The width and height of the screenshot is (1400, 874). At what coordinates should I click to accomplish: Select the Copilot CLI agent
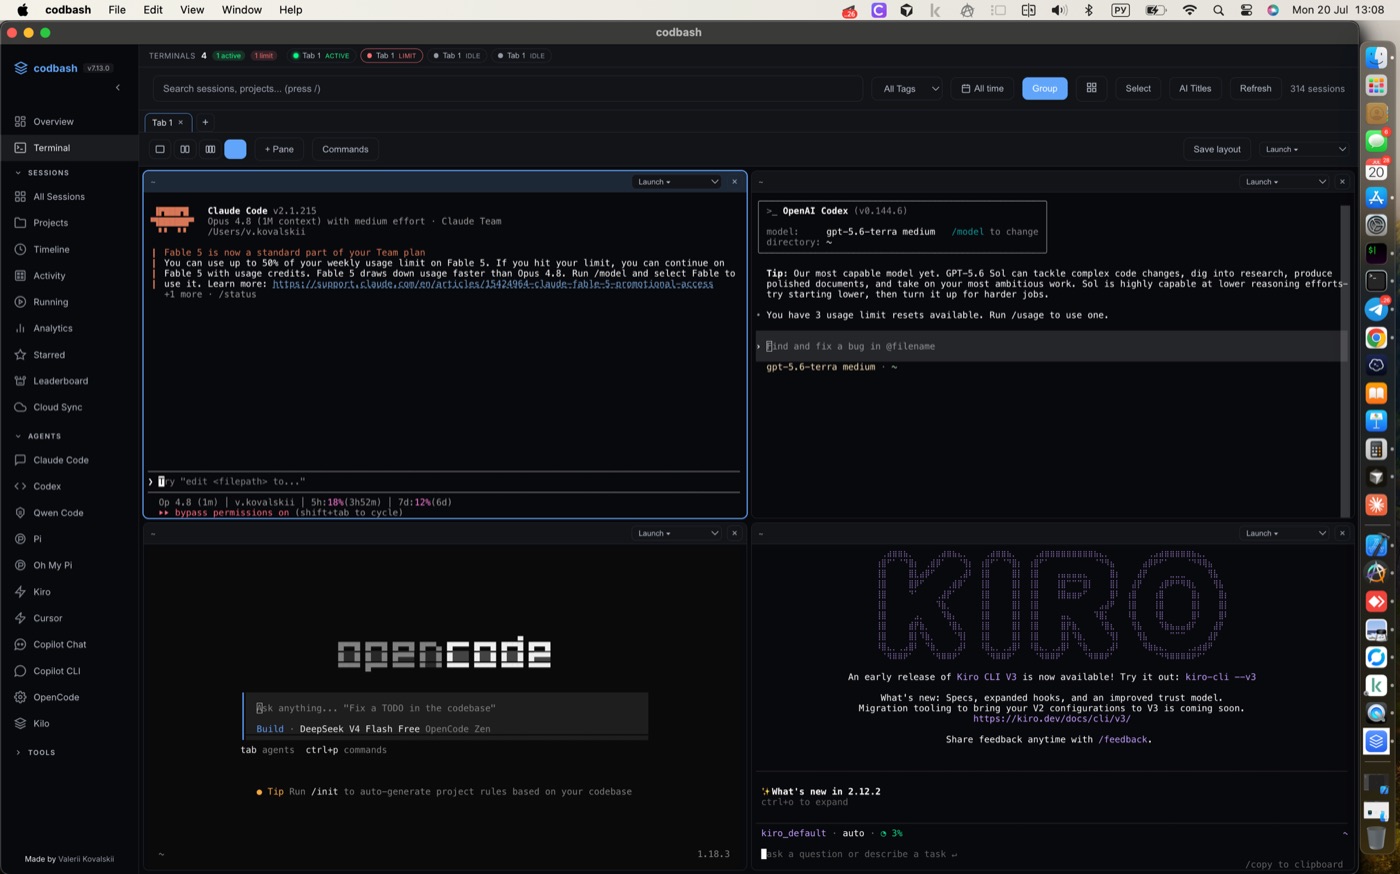69,671
